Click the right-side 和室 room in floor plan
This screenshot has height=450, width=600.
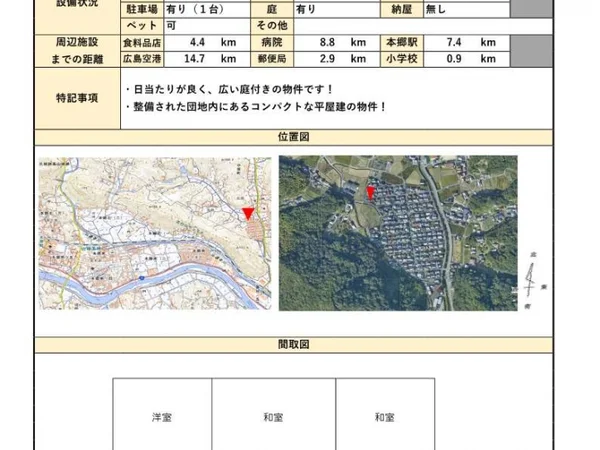tap(385, 414)
